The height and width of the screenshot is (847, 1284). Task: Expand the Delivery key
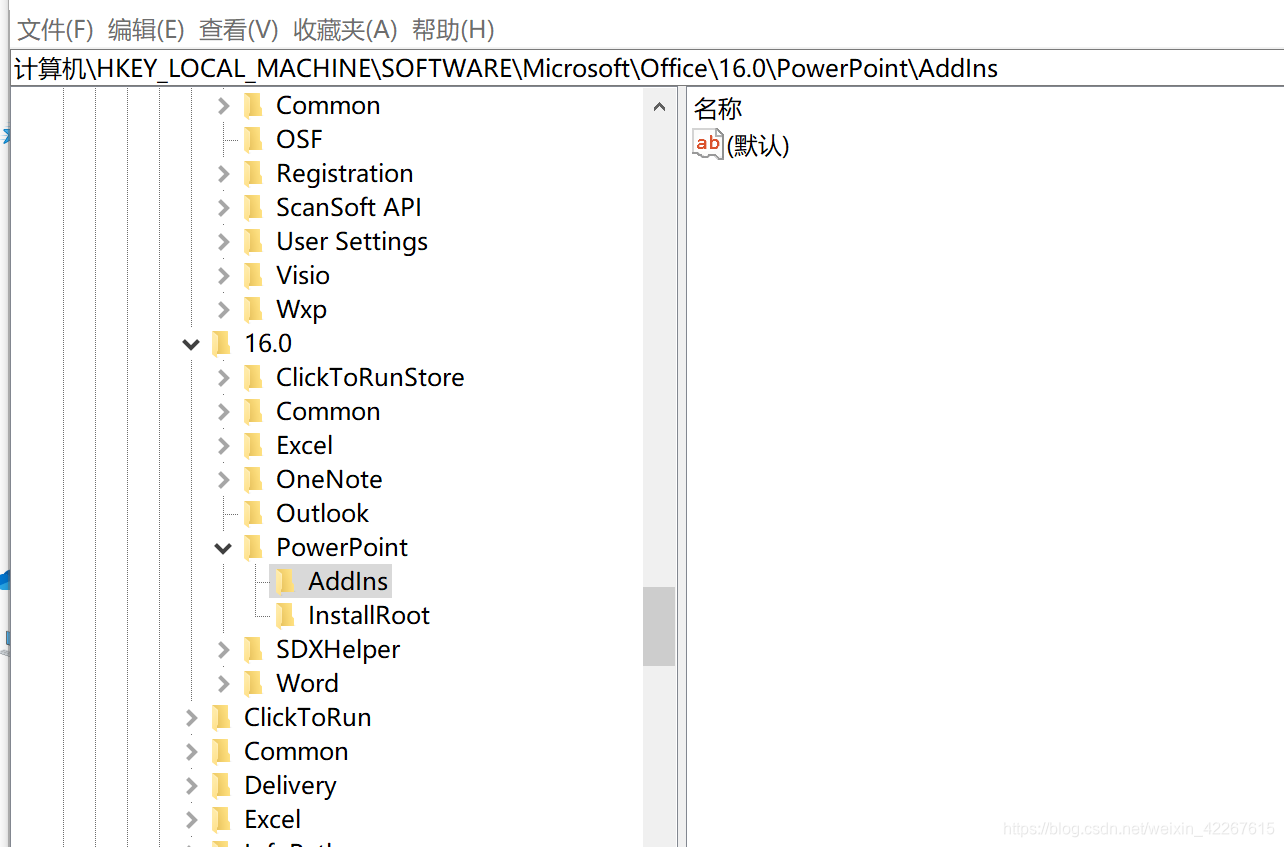click(191, 786)
